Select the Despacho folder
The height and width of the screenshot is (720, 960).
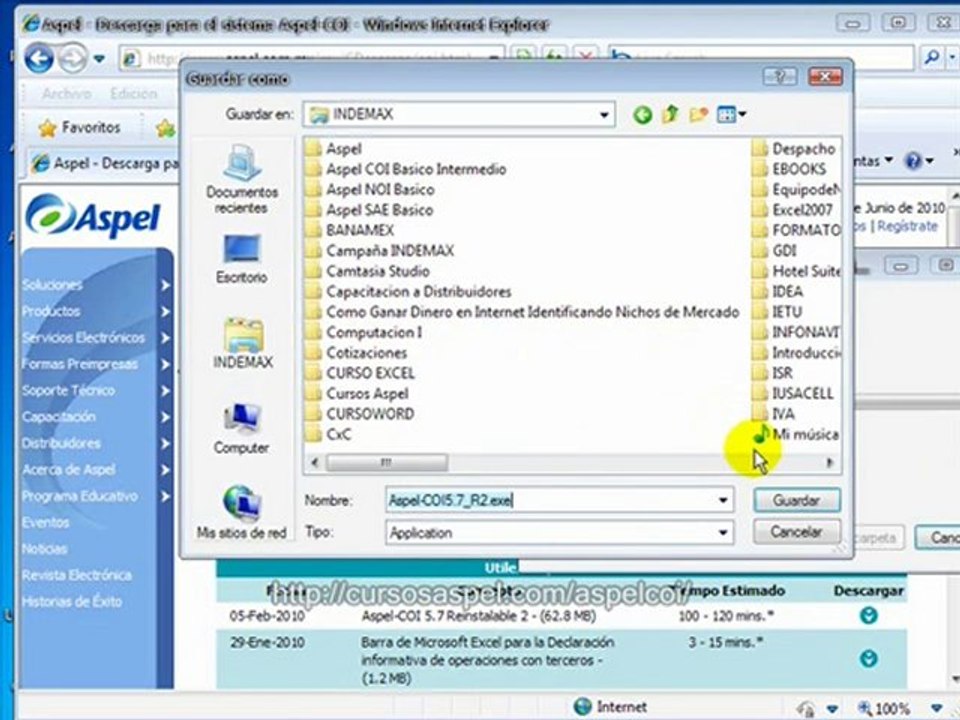794,149
